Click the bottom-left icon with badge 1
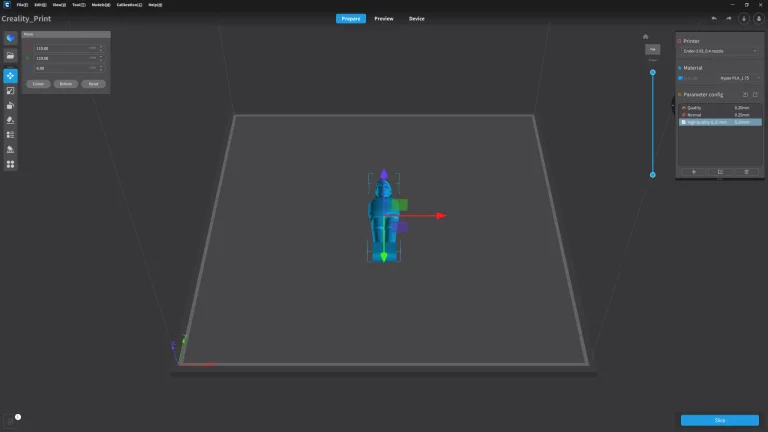The image size is (768, 432). point(11,421)
